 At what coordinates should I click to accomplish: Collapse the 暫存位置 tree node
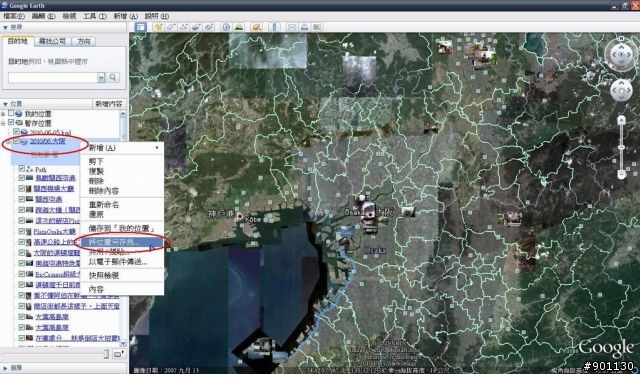3,123
